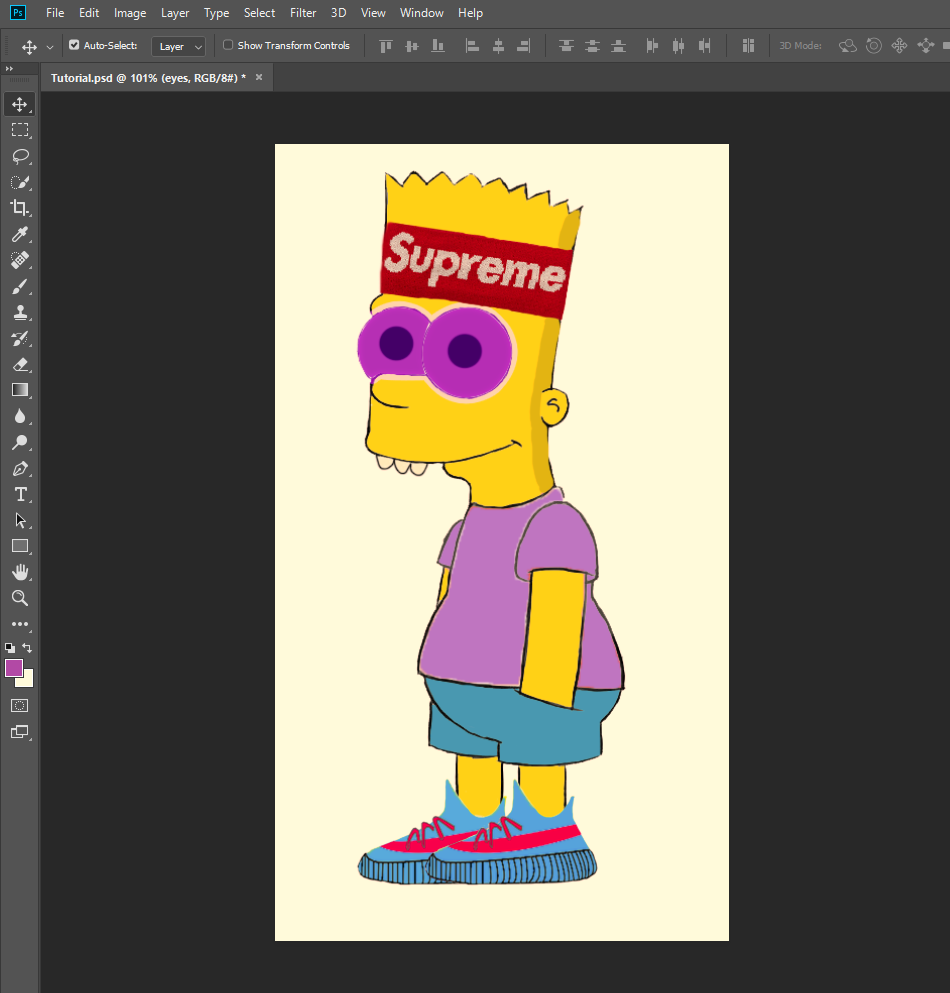Image resolution: width=950 pixels, height=993 pixels.
Task: Choose the Pen tool
Action: pyautogui.click(x=19, y=468)
